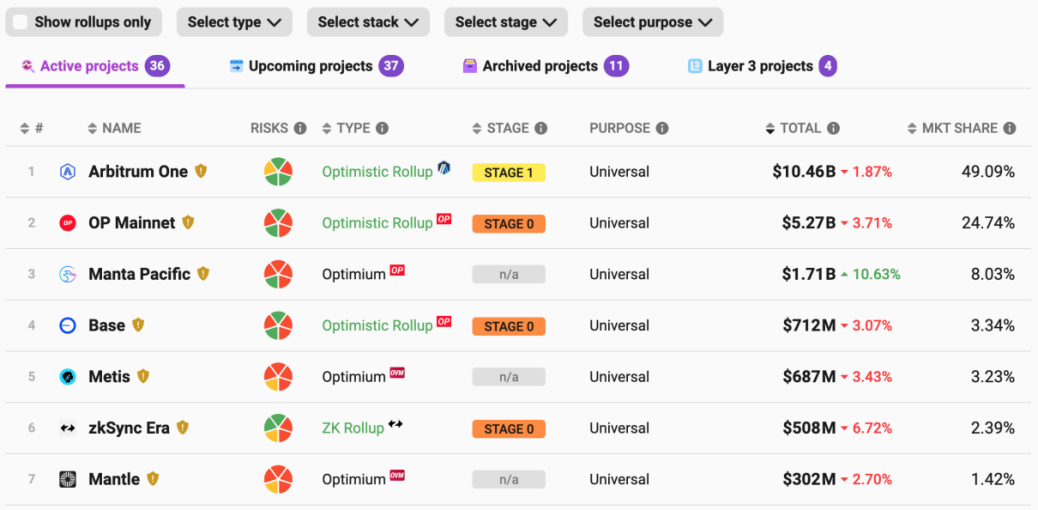The image size is (1038, 510).
Task: Switch to the Layer 3 projects tab
Action: click(762, 66)
